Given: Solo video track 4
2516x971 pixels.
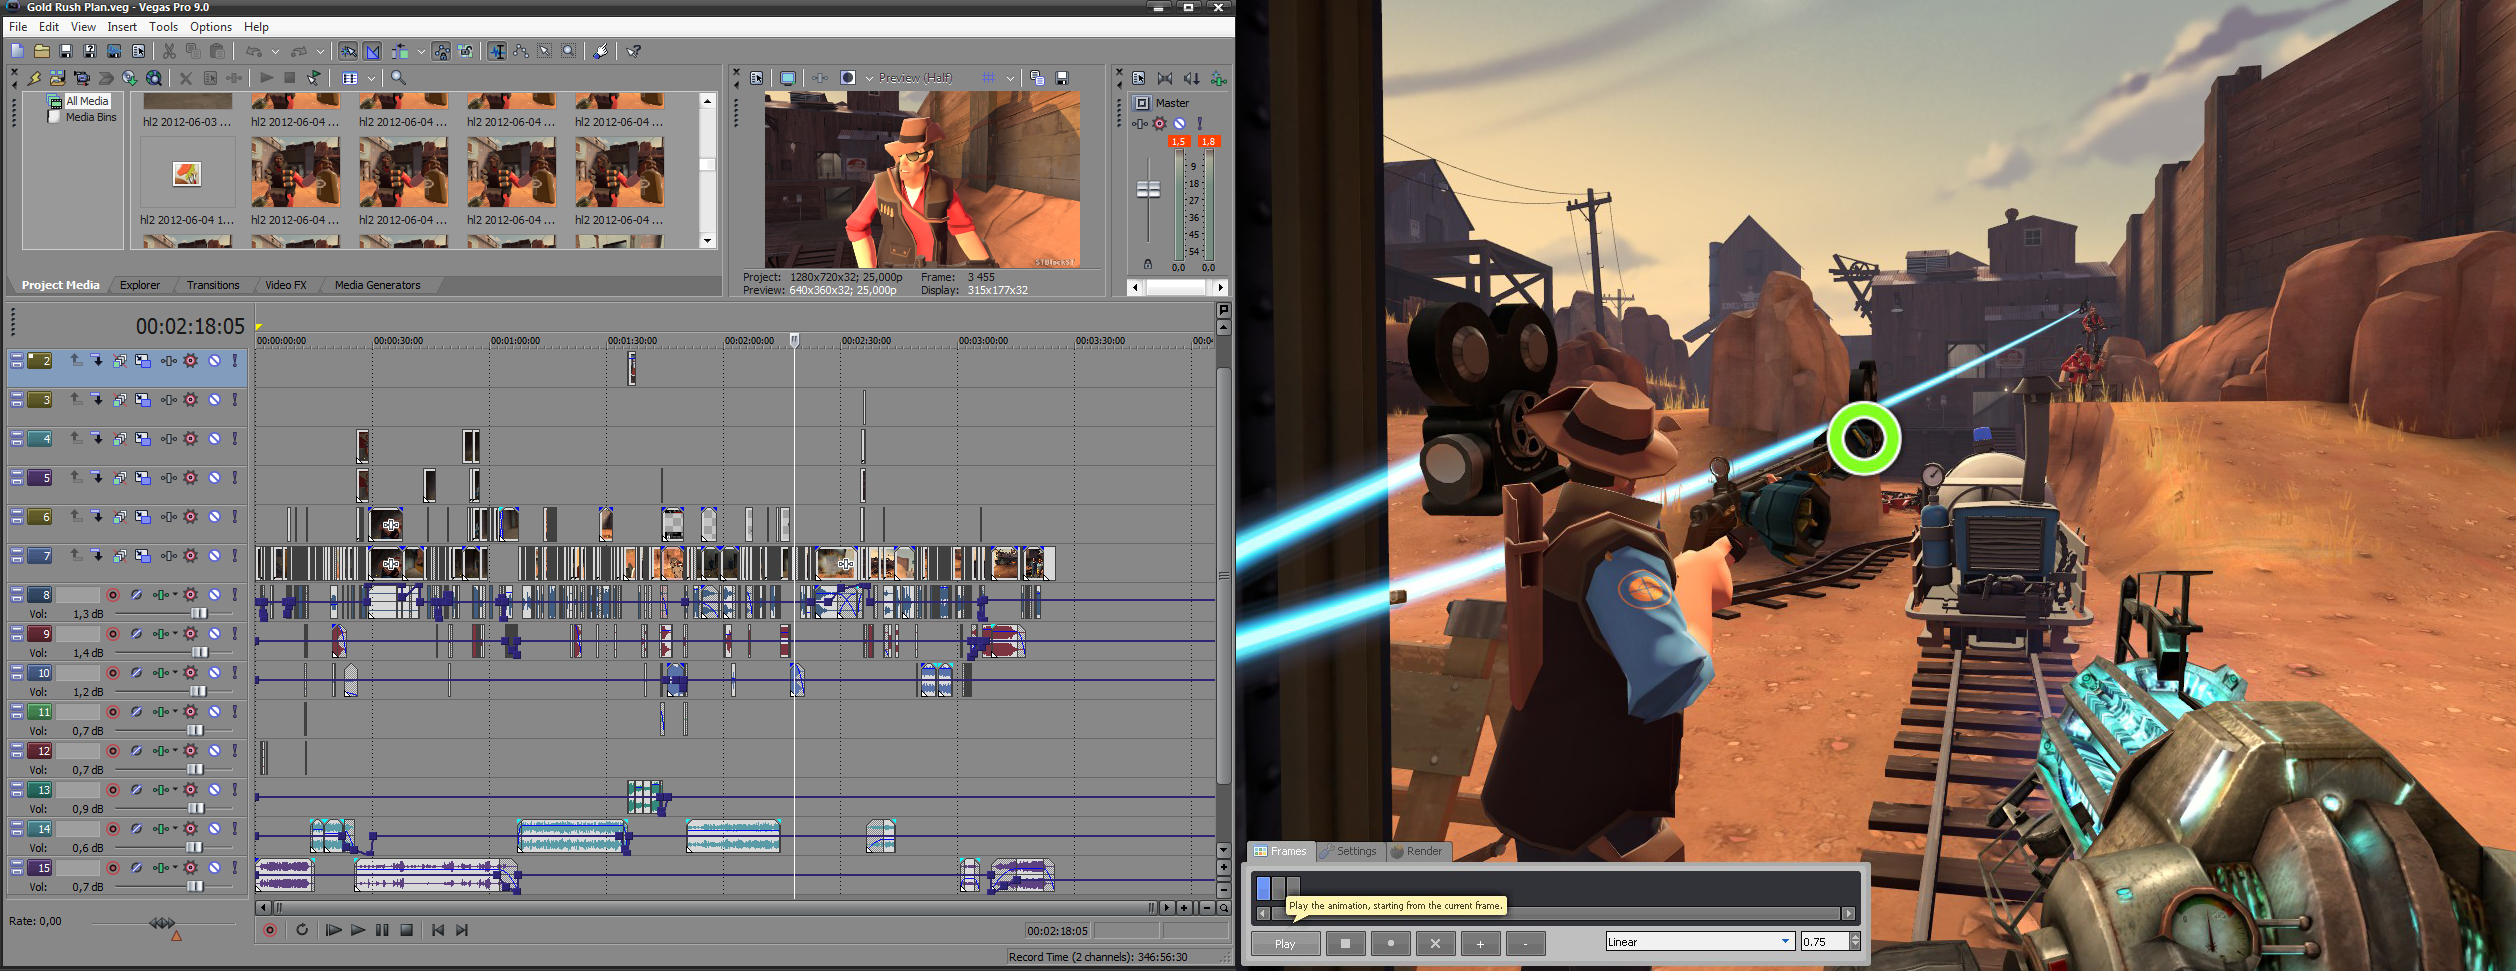Looking at the screenshot, I should (x=235, y=439).
